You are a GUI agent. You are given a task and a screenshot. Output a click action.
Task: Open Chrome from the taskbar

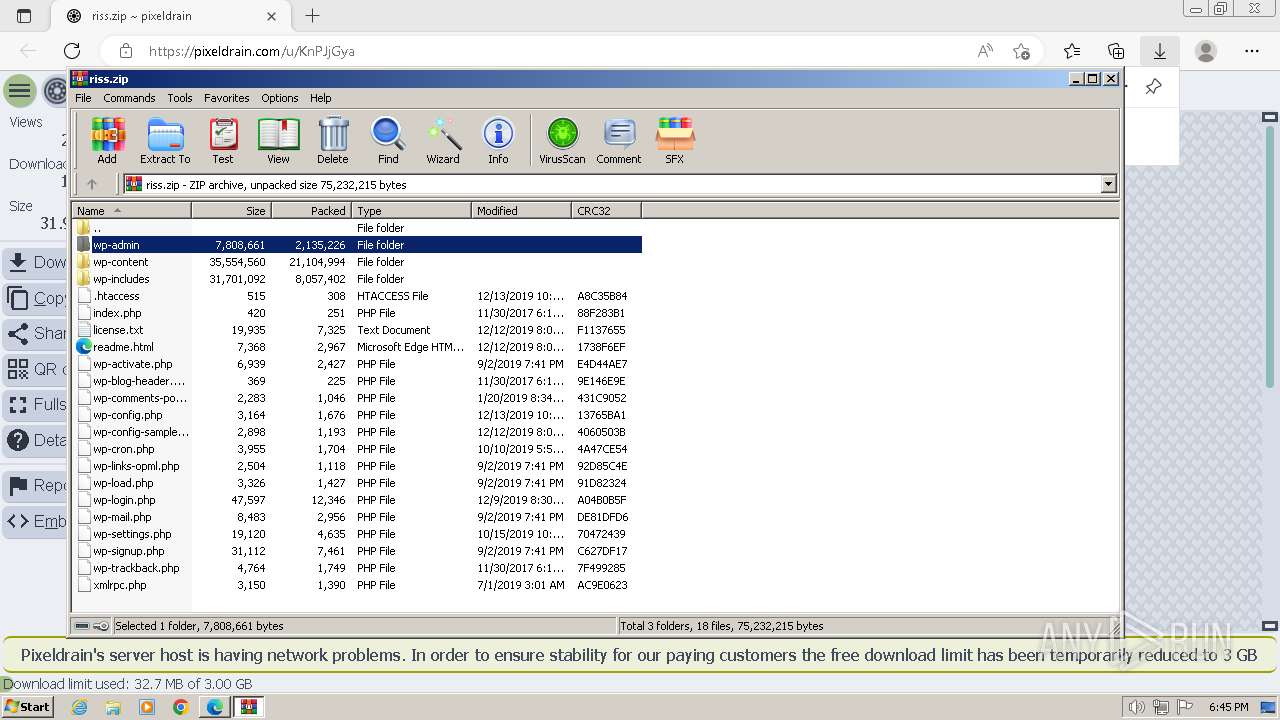tap(181, 707)
